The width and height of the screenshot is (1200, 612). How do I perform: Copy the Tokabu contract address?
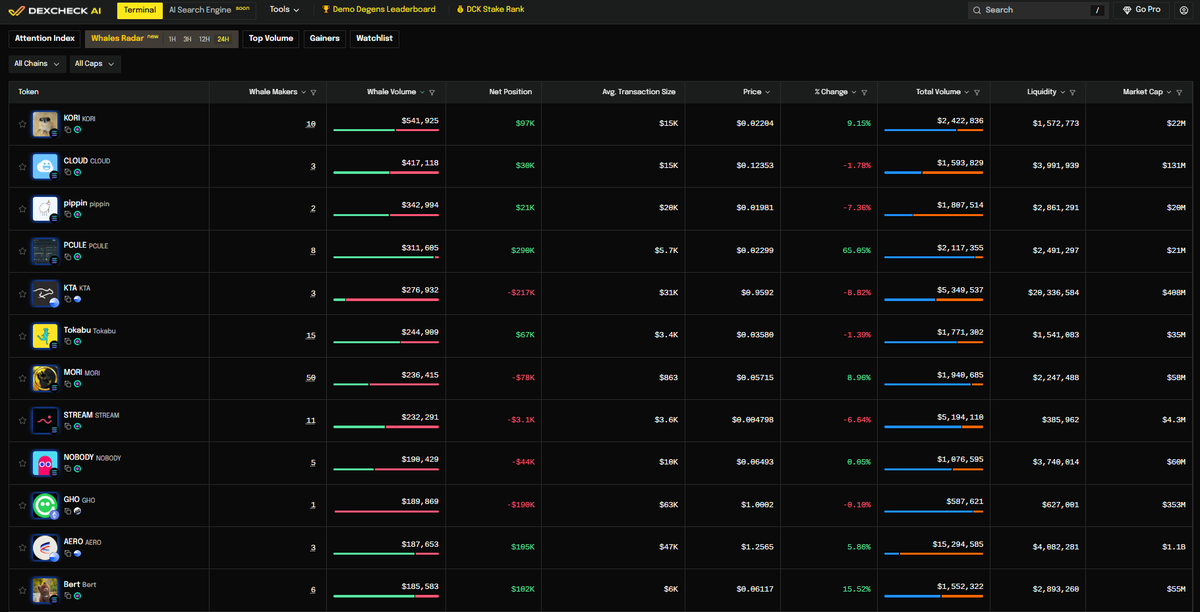68,342
